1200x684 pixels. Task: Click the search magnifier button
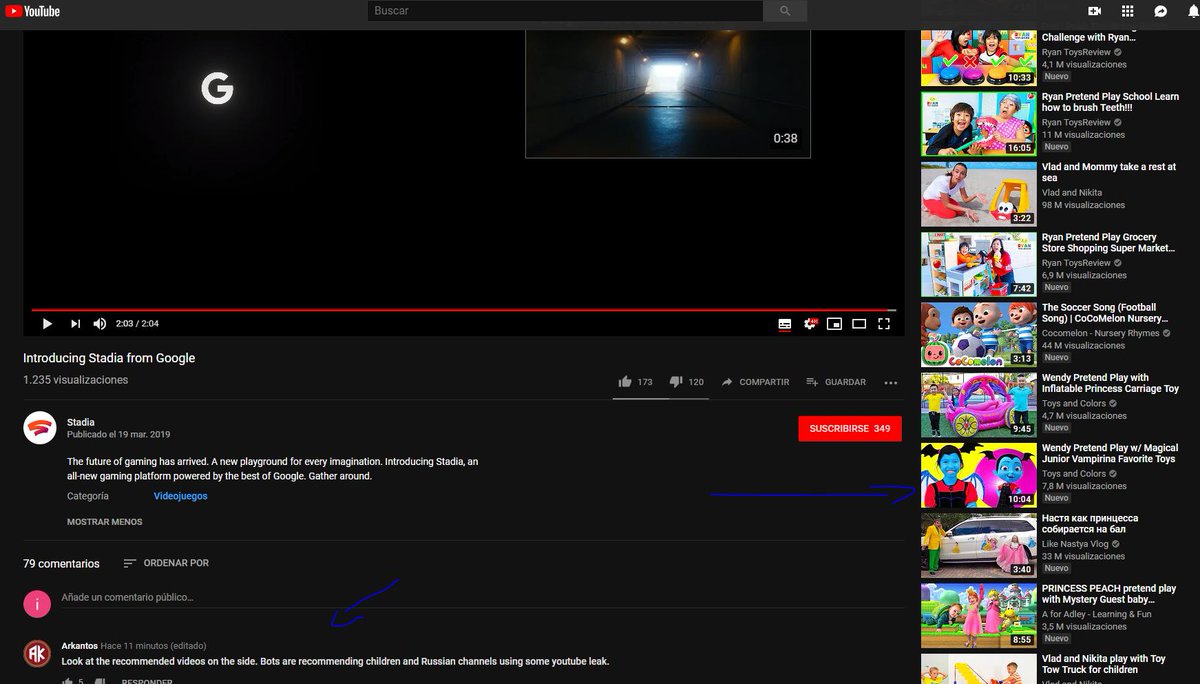tap(785, 11)
